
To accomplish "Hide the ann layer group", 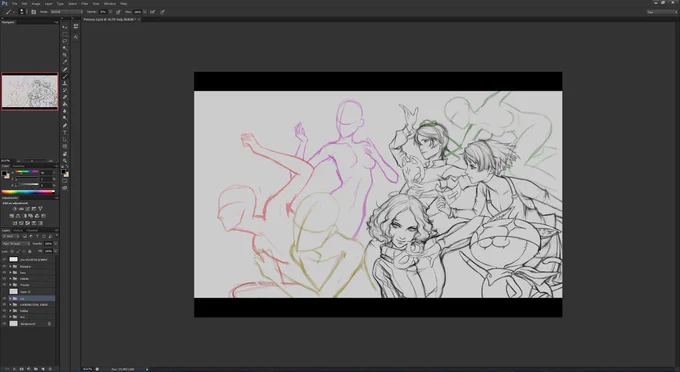I will click(x=4, y=317).
